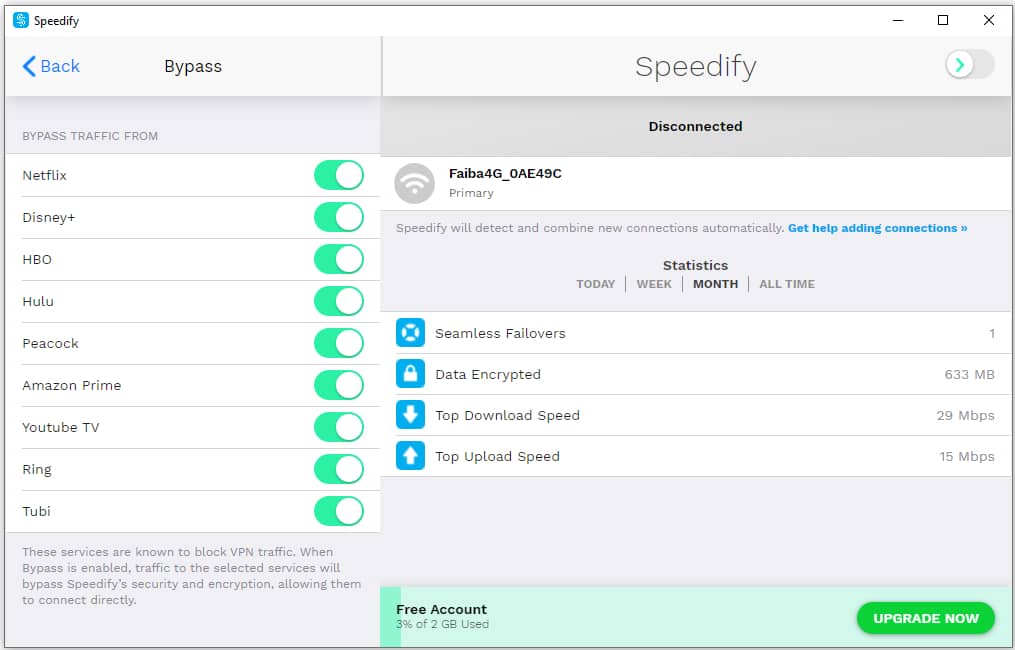Click the Seamless Failovers count value 1
The height and width of the screenshot is (650, 1015).
[992, 333]
